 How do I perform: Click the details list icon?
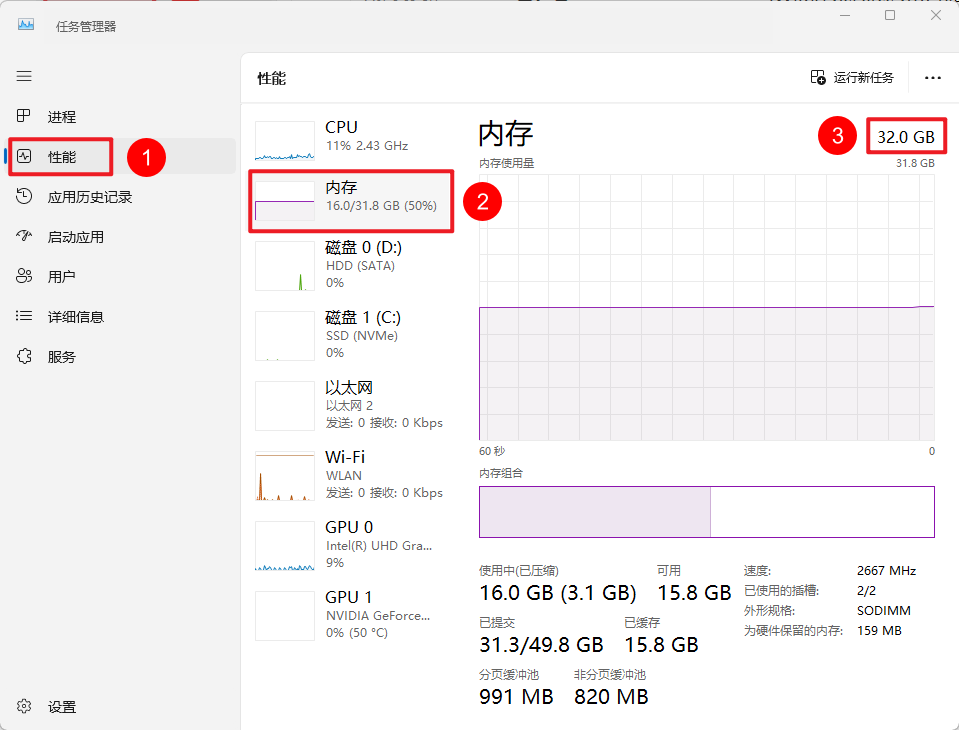(x=24, y=315)
